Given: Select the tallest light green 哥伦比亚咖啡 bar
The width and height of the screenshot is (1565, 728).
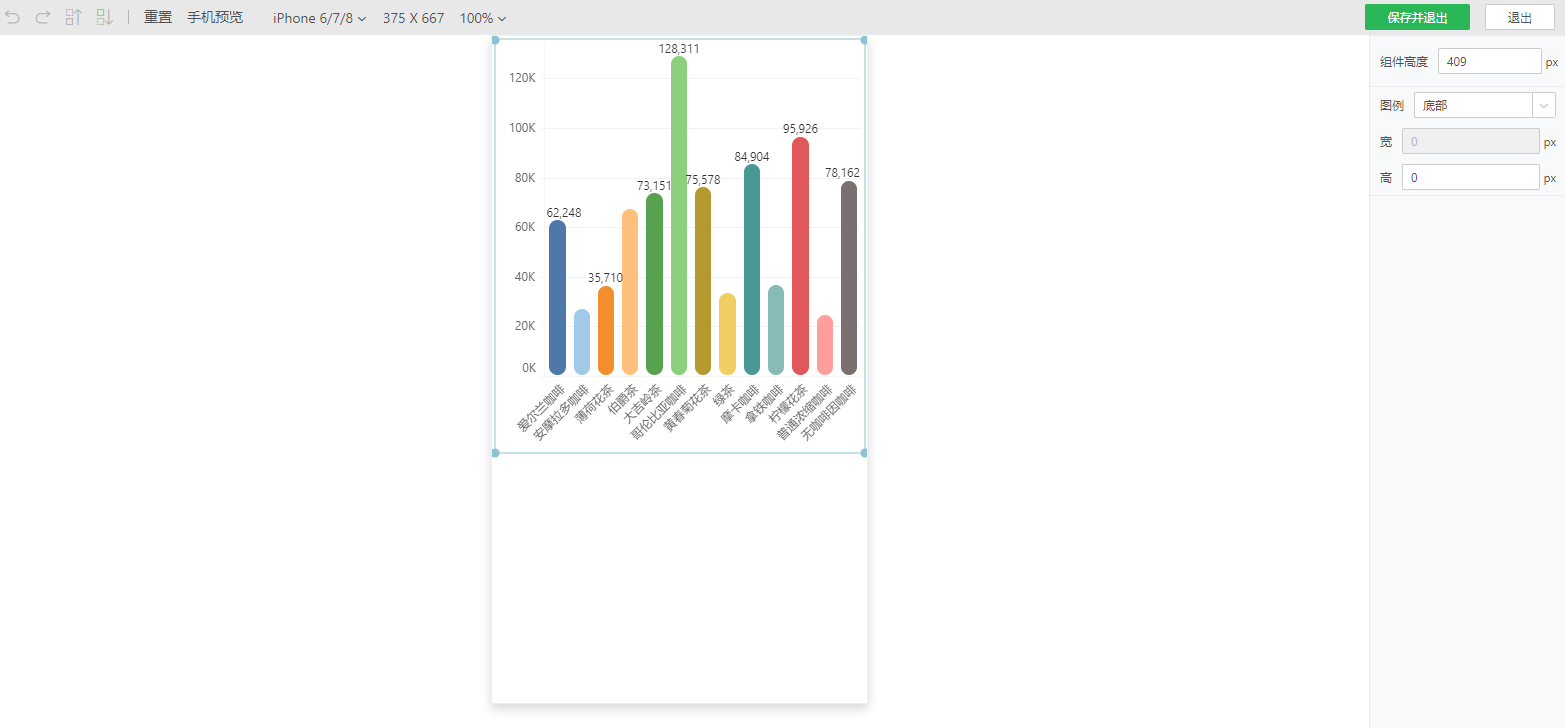Looking at the screenshot, I should pyautogui.click(x=679, y=216).
